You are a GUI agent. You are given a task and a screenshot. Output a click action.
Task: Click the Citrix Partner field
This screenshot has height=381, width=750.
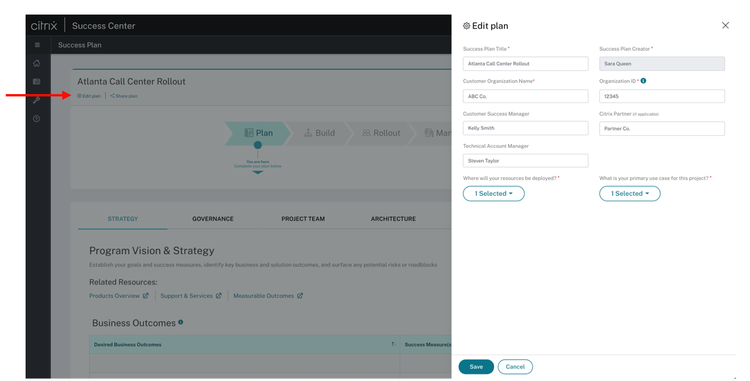(662, 128)
